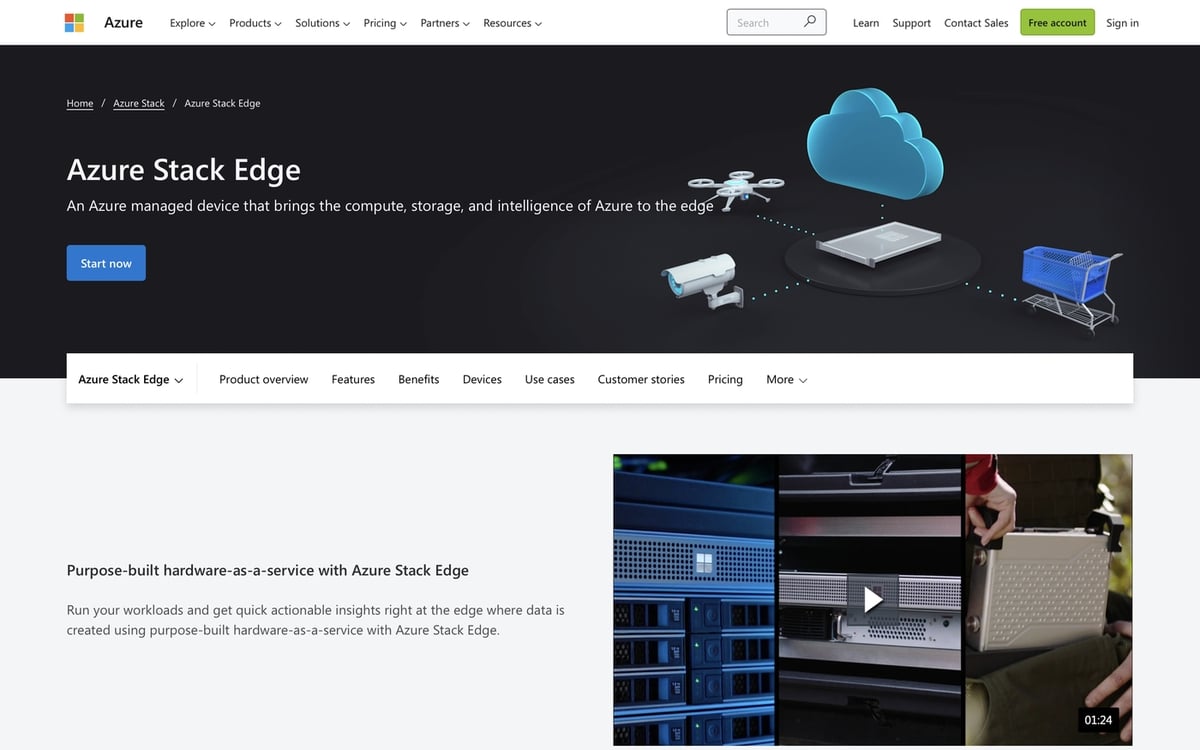Follow the Azure Stack breadcrumb link
This screenshot has width=1200, height=750.
point(138,103)
